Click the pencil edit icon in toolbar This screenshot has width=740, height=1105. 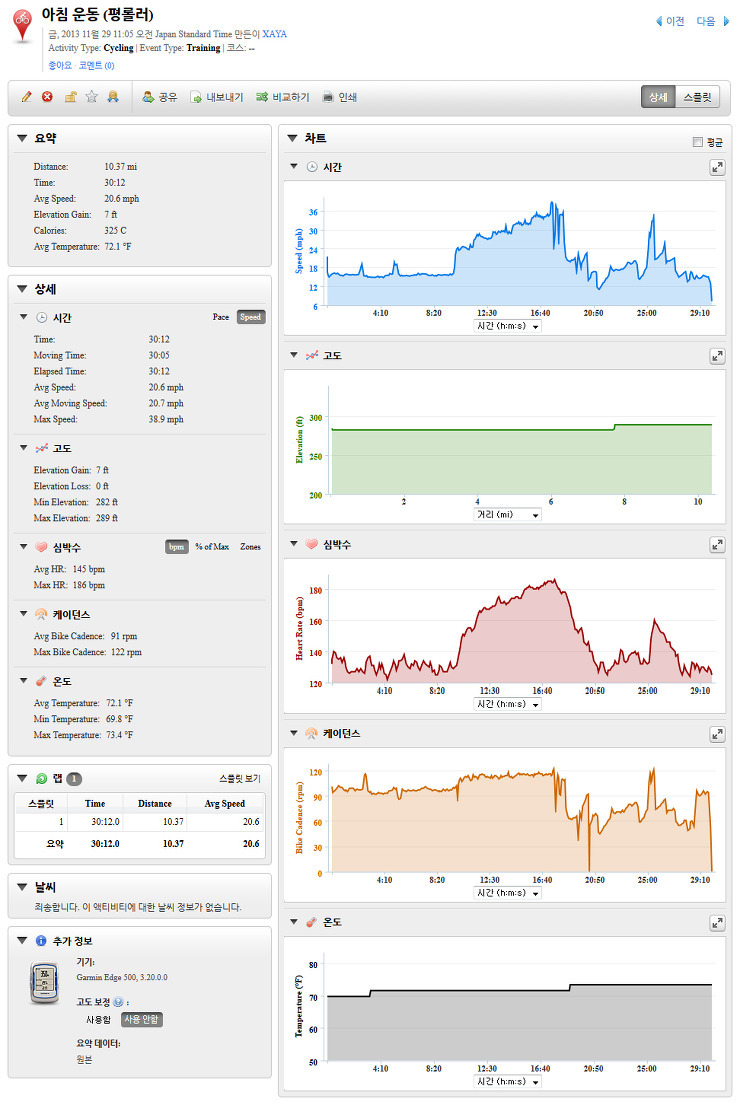(x=26, y=97)
